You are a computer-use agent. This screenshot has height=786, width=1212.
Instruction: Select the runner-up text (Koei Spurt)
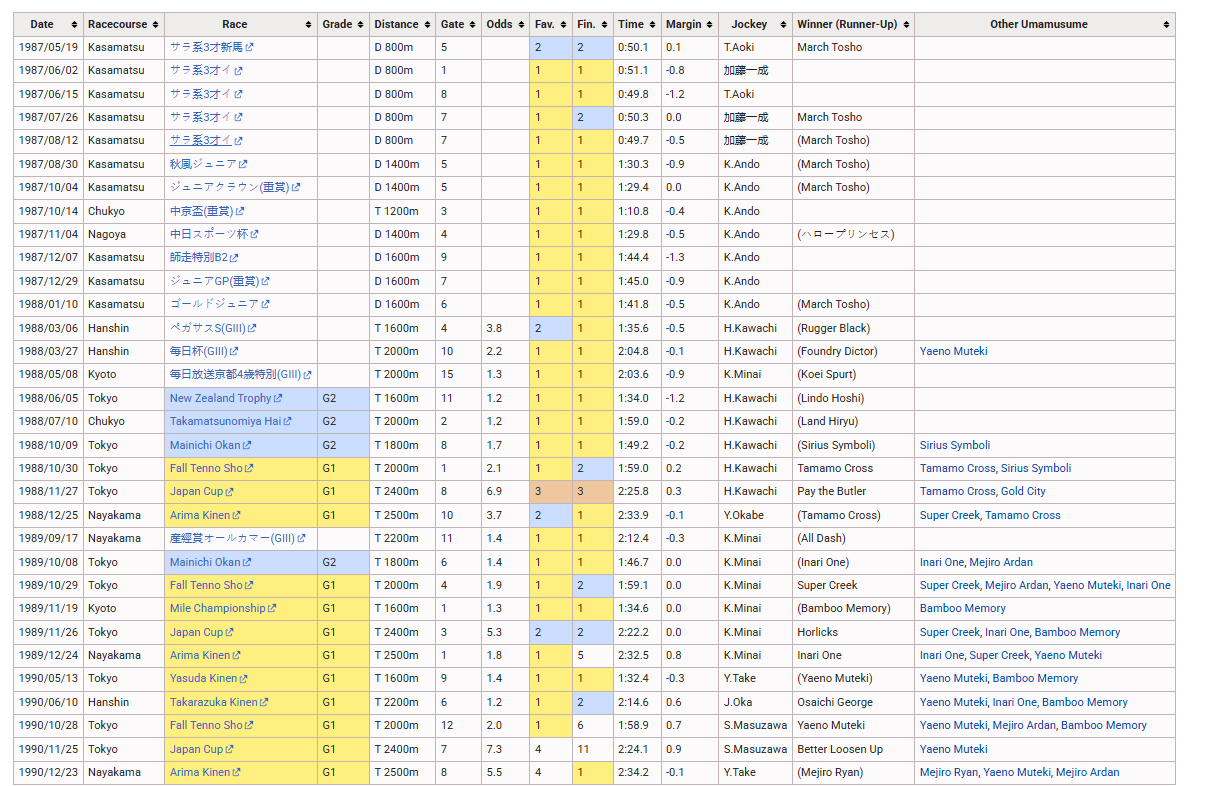pyautogui.click(x=827, y=374)
